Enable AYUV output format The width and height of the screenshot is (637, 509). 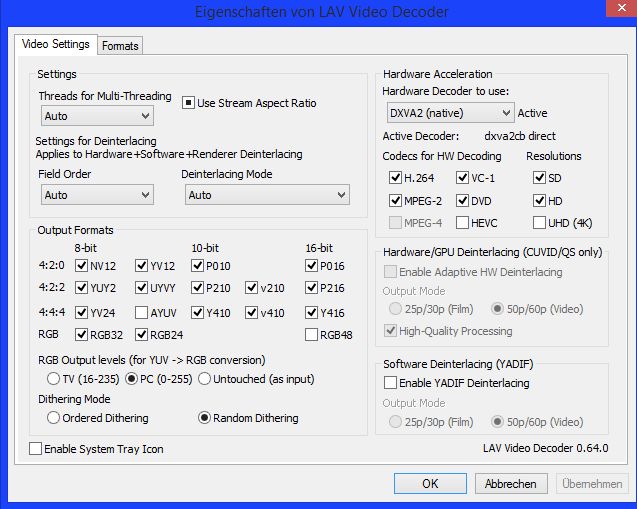(141, 312)
